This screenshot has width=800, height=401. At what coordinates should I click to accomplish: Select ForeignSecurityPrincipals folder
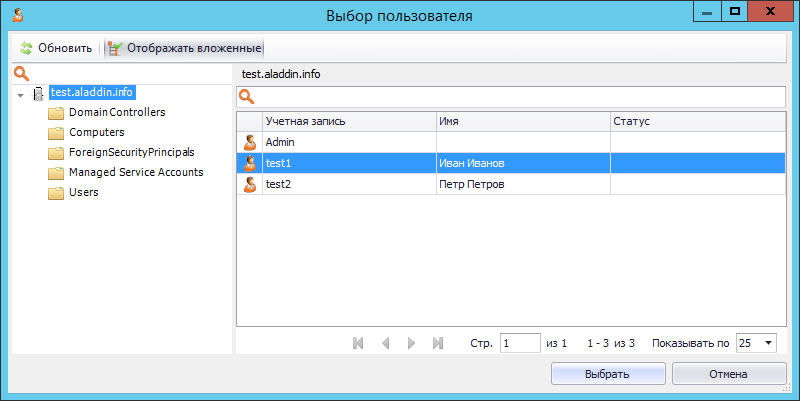tap(132, 152)
